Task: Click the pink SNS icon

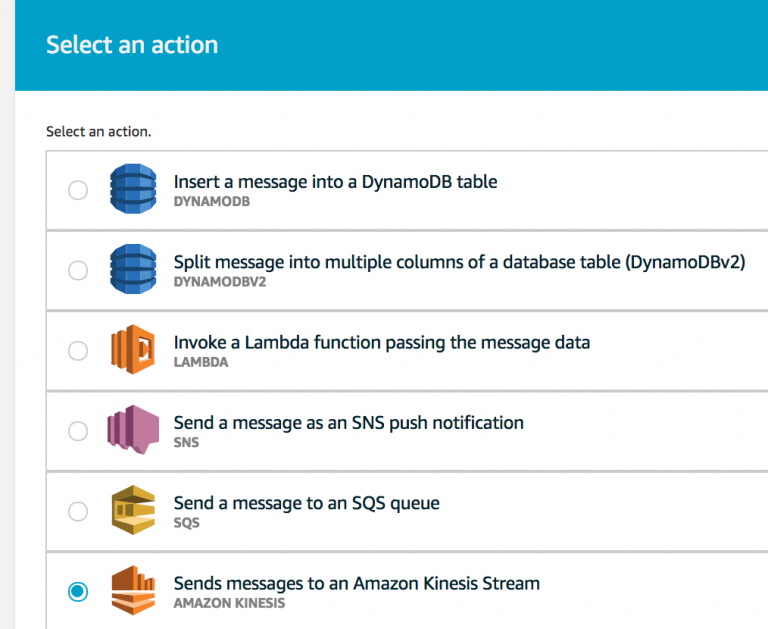Action: (133, 430)
